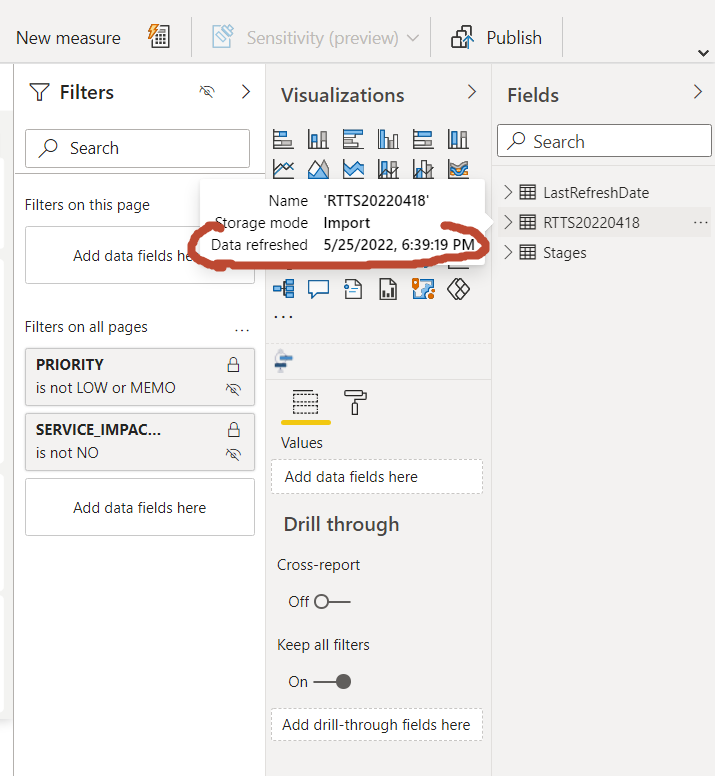Click Add data fields under all pages filters
This screenshot has height=776, width=715.
[140, 507]
